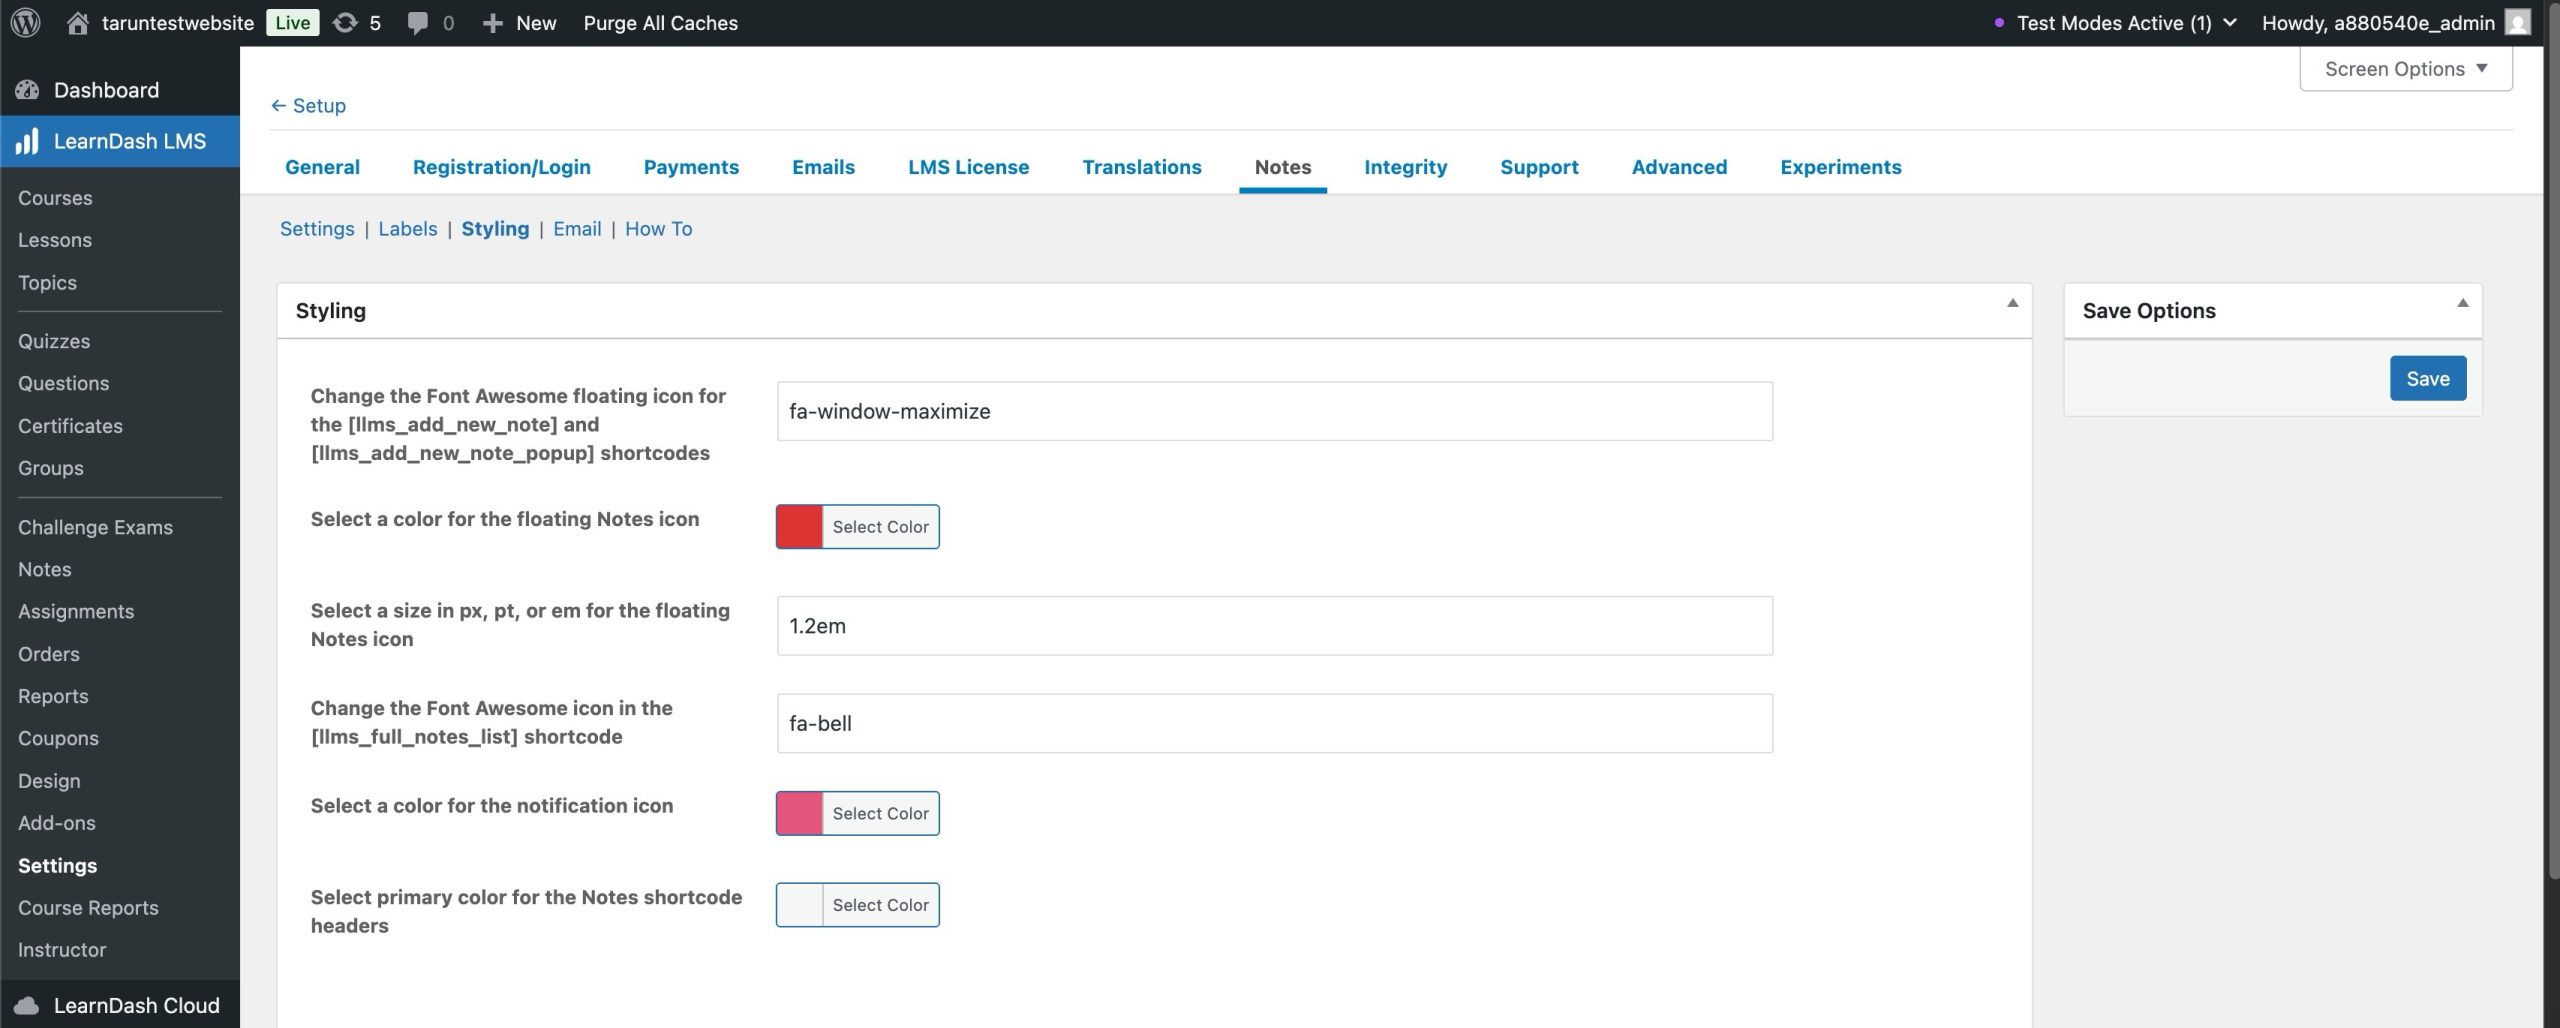Click the home icon beside taruntestwebsite
Screen dimensions: 2560x1028
pyautogui.click(x=77, y=22)
